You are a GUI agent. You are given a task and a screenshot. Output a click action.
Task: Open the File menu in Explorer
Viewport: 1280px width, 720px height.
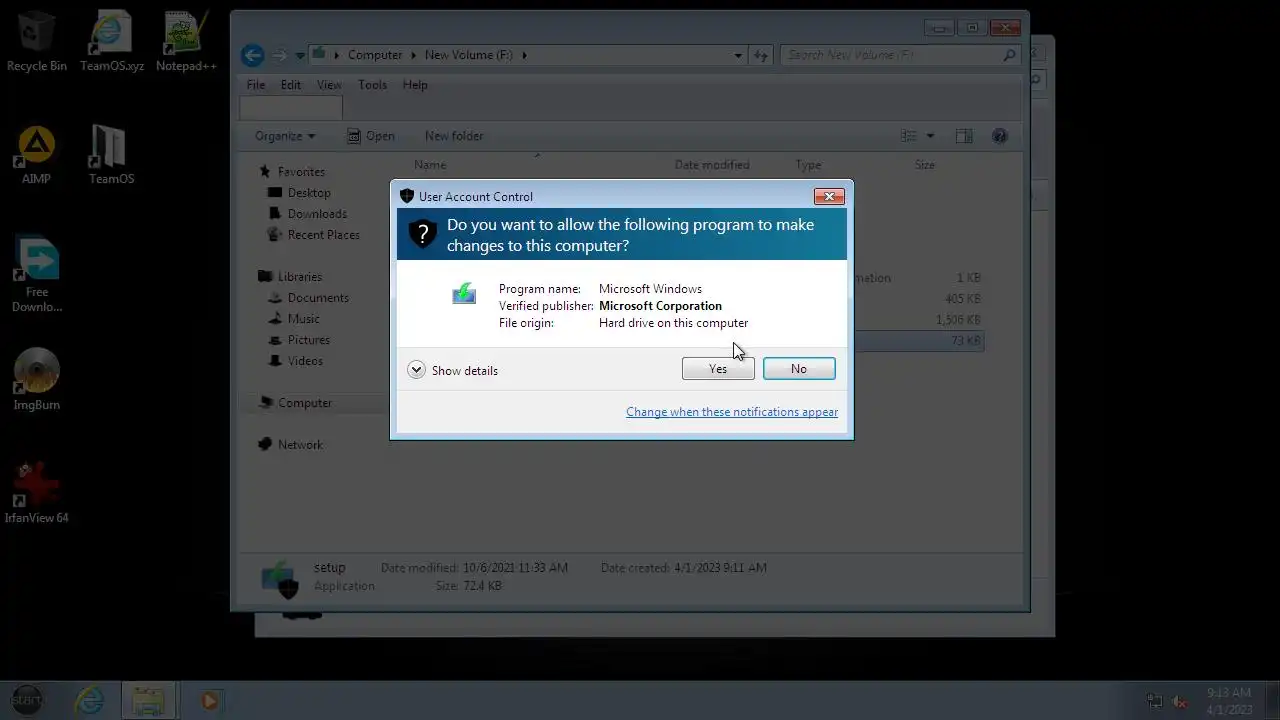click(x=256, y=85)
